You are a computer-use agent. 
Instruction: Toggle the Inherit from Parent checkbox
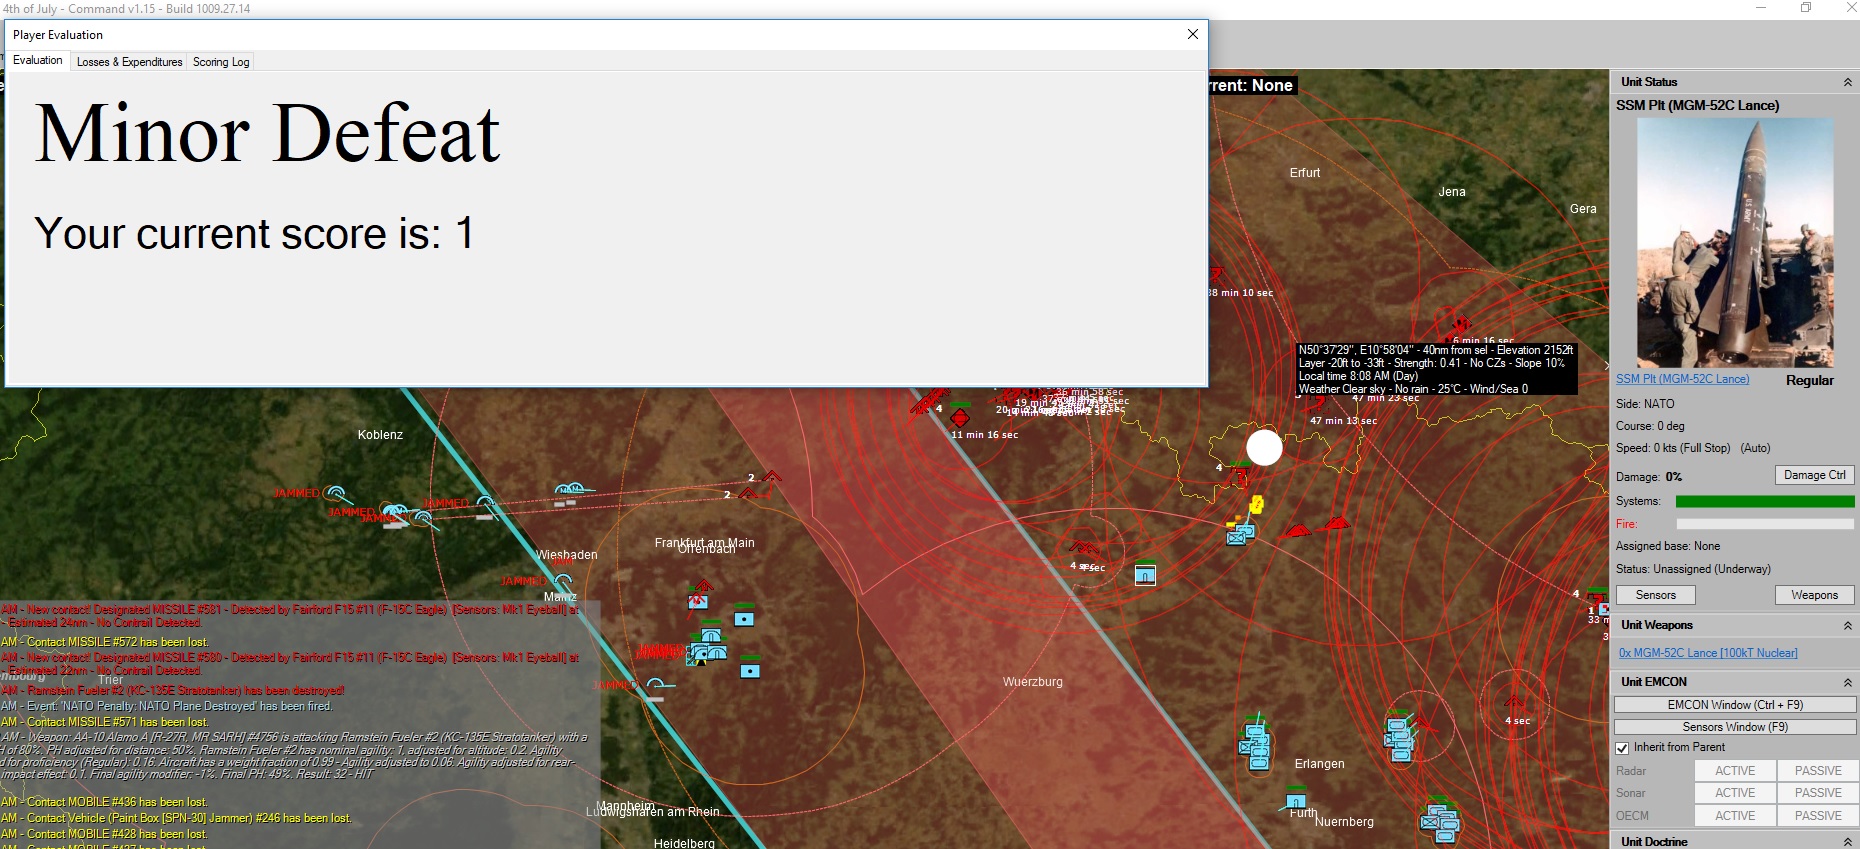[x=1622, y=748]
